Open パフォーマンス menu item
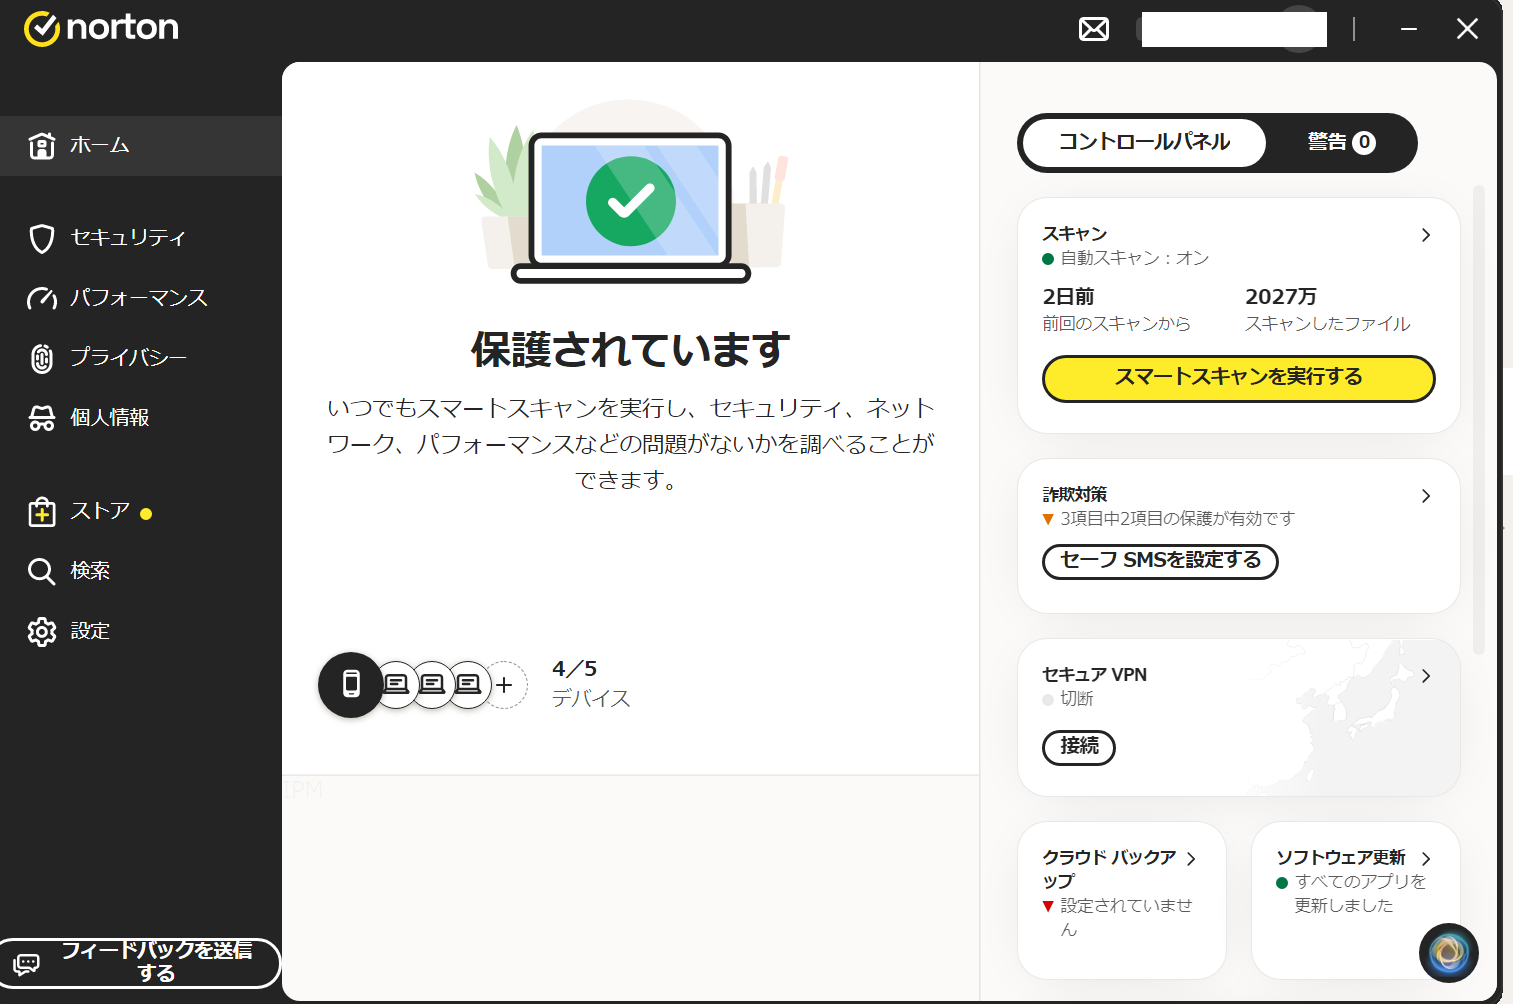 (x=141, y=298)
